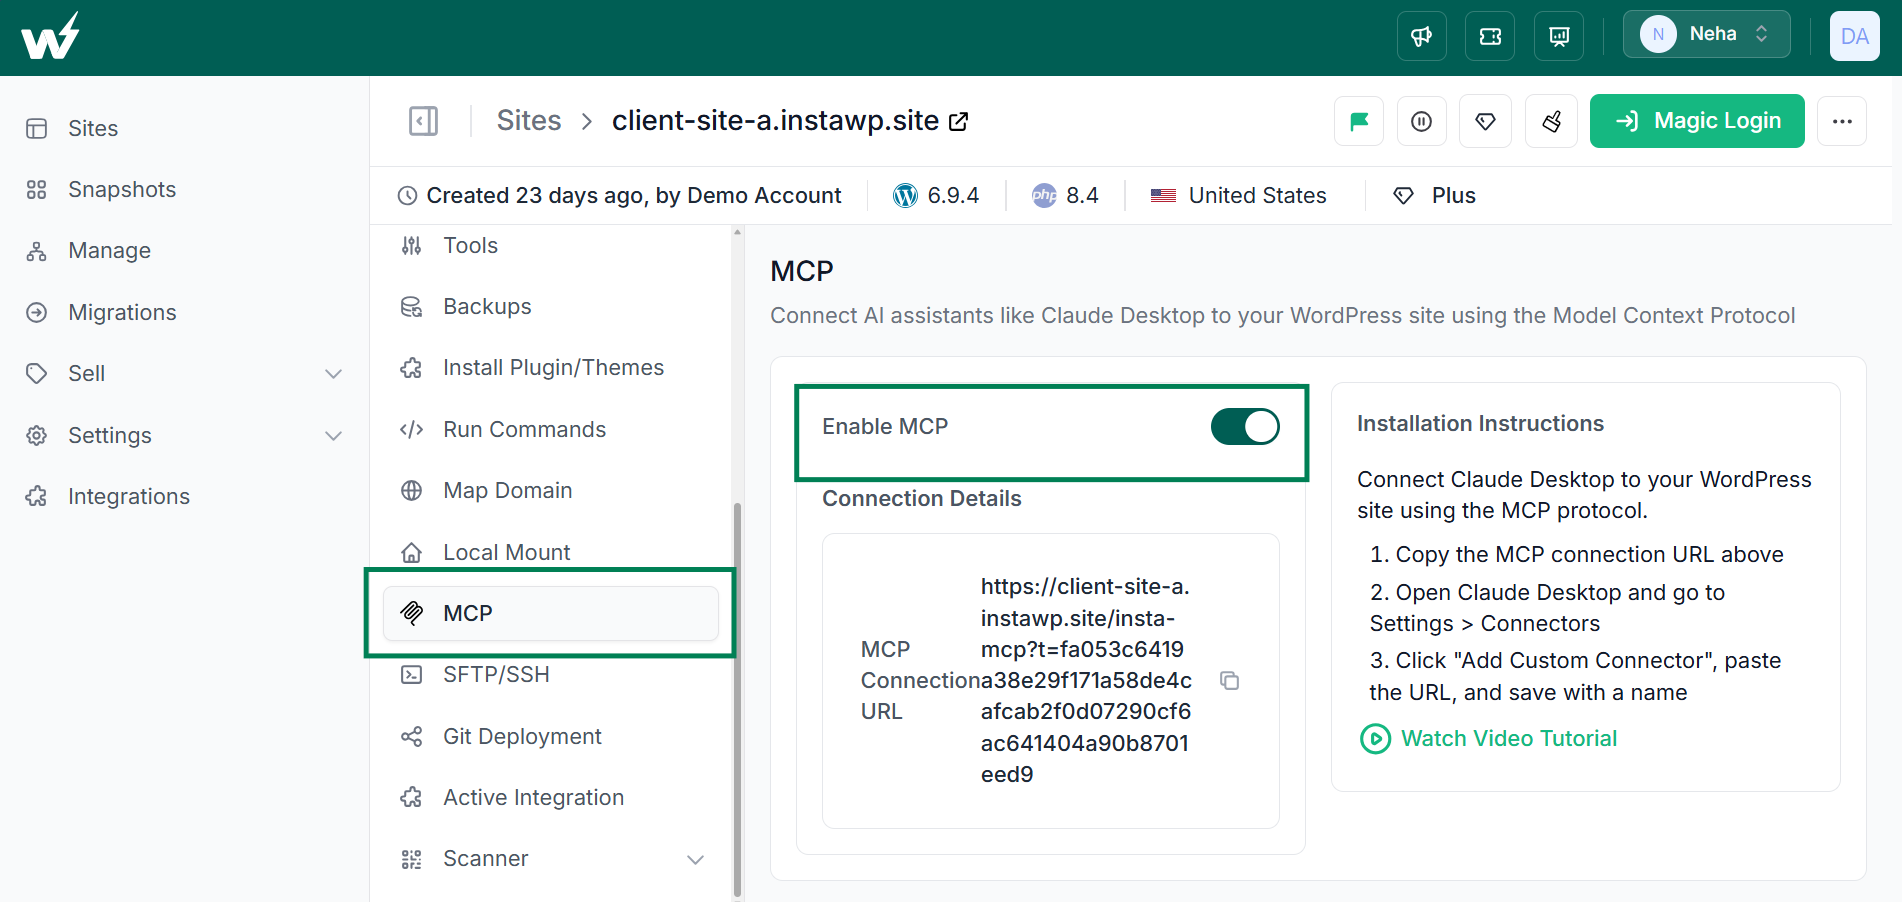1902x902 pixels.
Task: Expand the Sell menu chevron
Action: click(x=334, y=374)
